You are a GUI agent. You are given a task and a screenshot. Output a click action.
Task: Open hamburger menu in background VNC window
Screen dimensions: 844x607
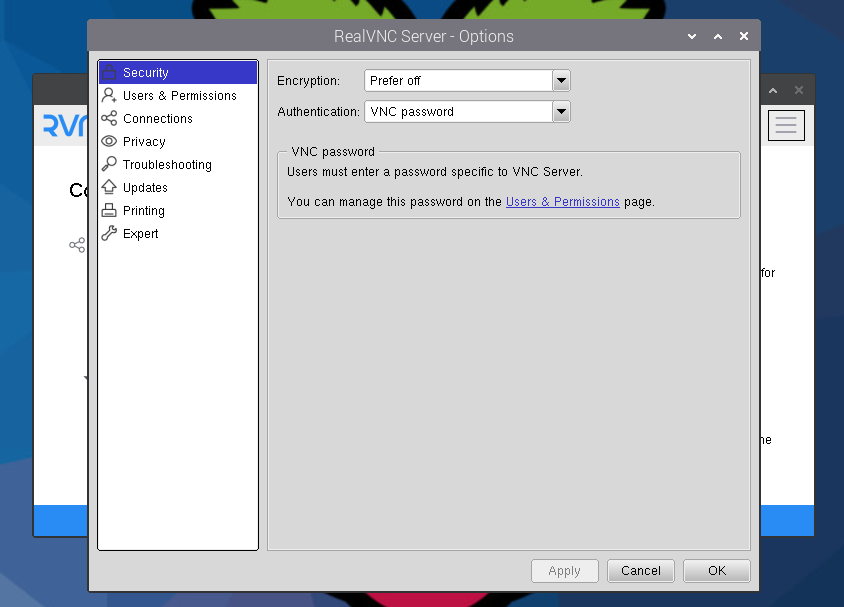786,125
